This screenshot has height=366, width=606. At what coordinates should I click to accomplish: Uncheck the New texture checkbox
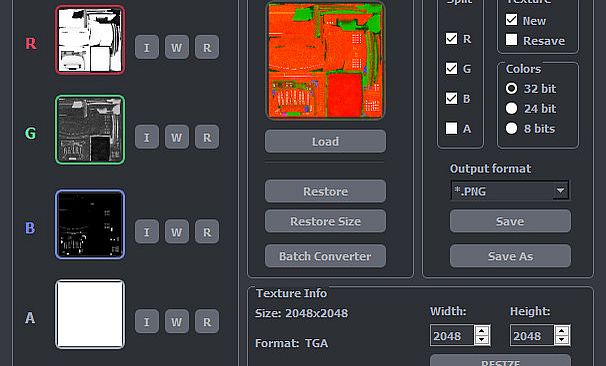511,20
